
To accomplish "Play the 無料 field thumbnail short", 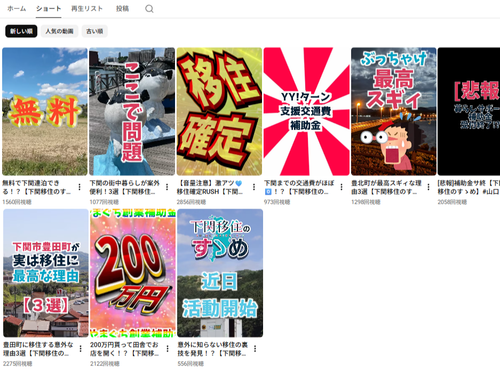I will click(x=45, y=111).
